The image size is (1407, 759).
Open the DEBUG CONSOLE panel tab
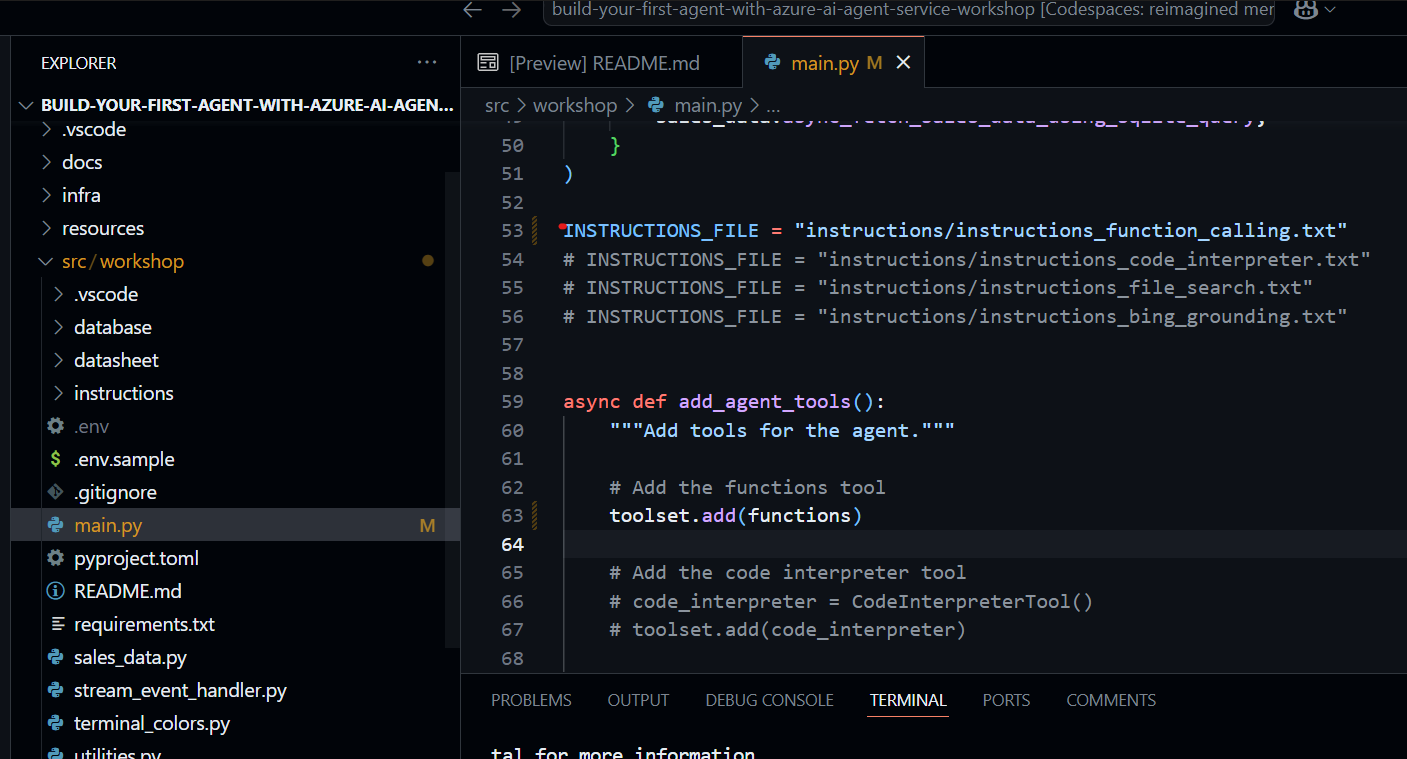(769, 700)
